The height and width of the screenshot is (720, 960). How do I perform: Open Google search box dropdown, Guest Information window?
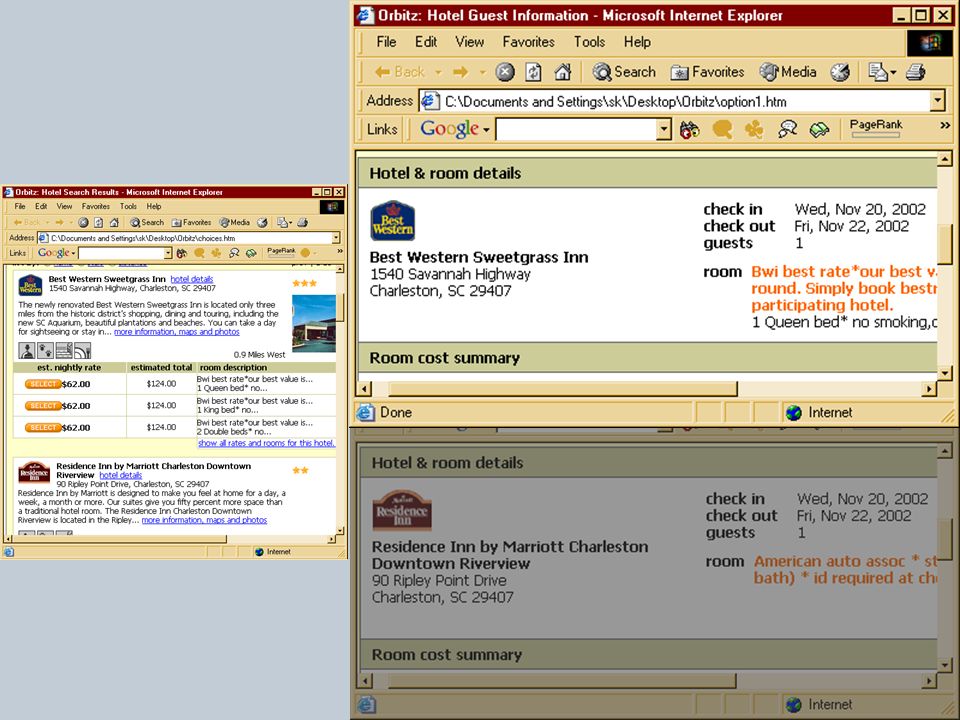pos(664,129)
